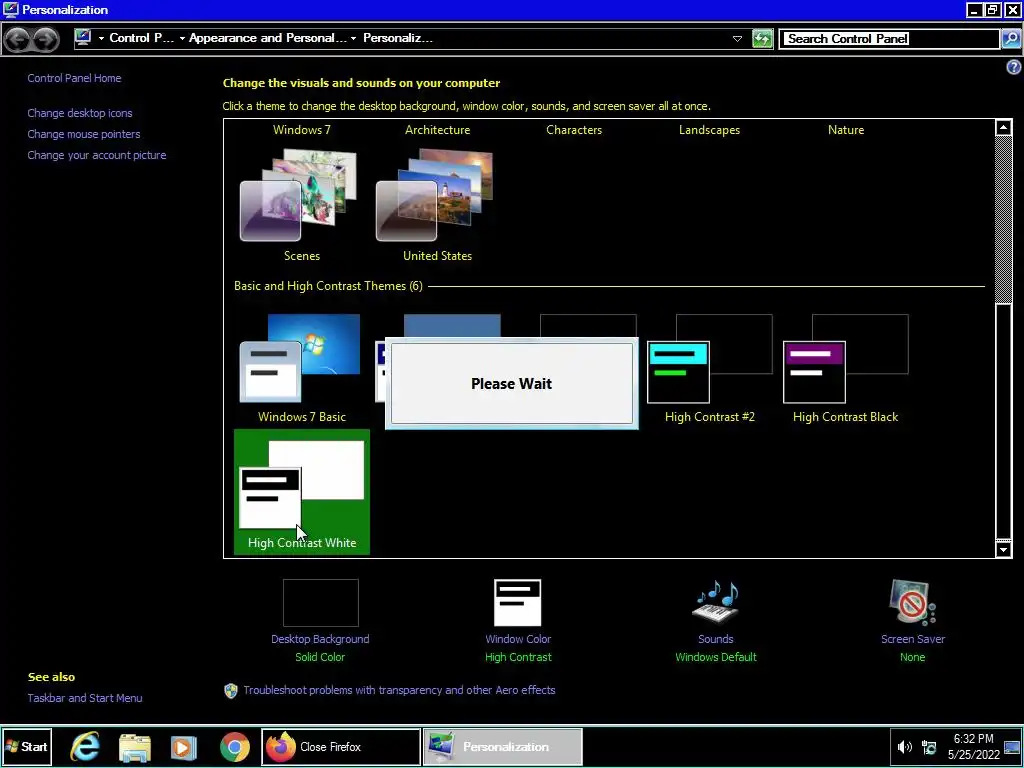Open the Start menu

[x=27, y=746]
